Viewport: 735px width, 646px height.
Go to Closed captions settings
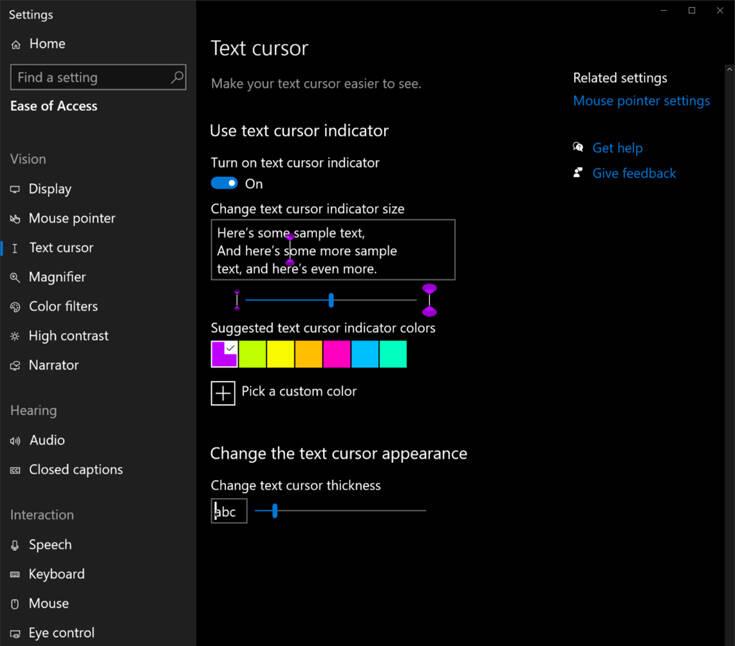point(75,470)
